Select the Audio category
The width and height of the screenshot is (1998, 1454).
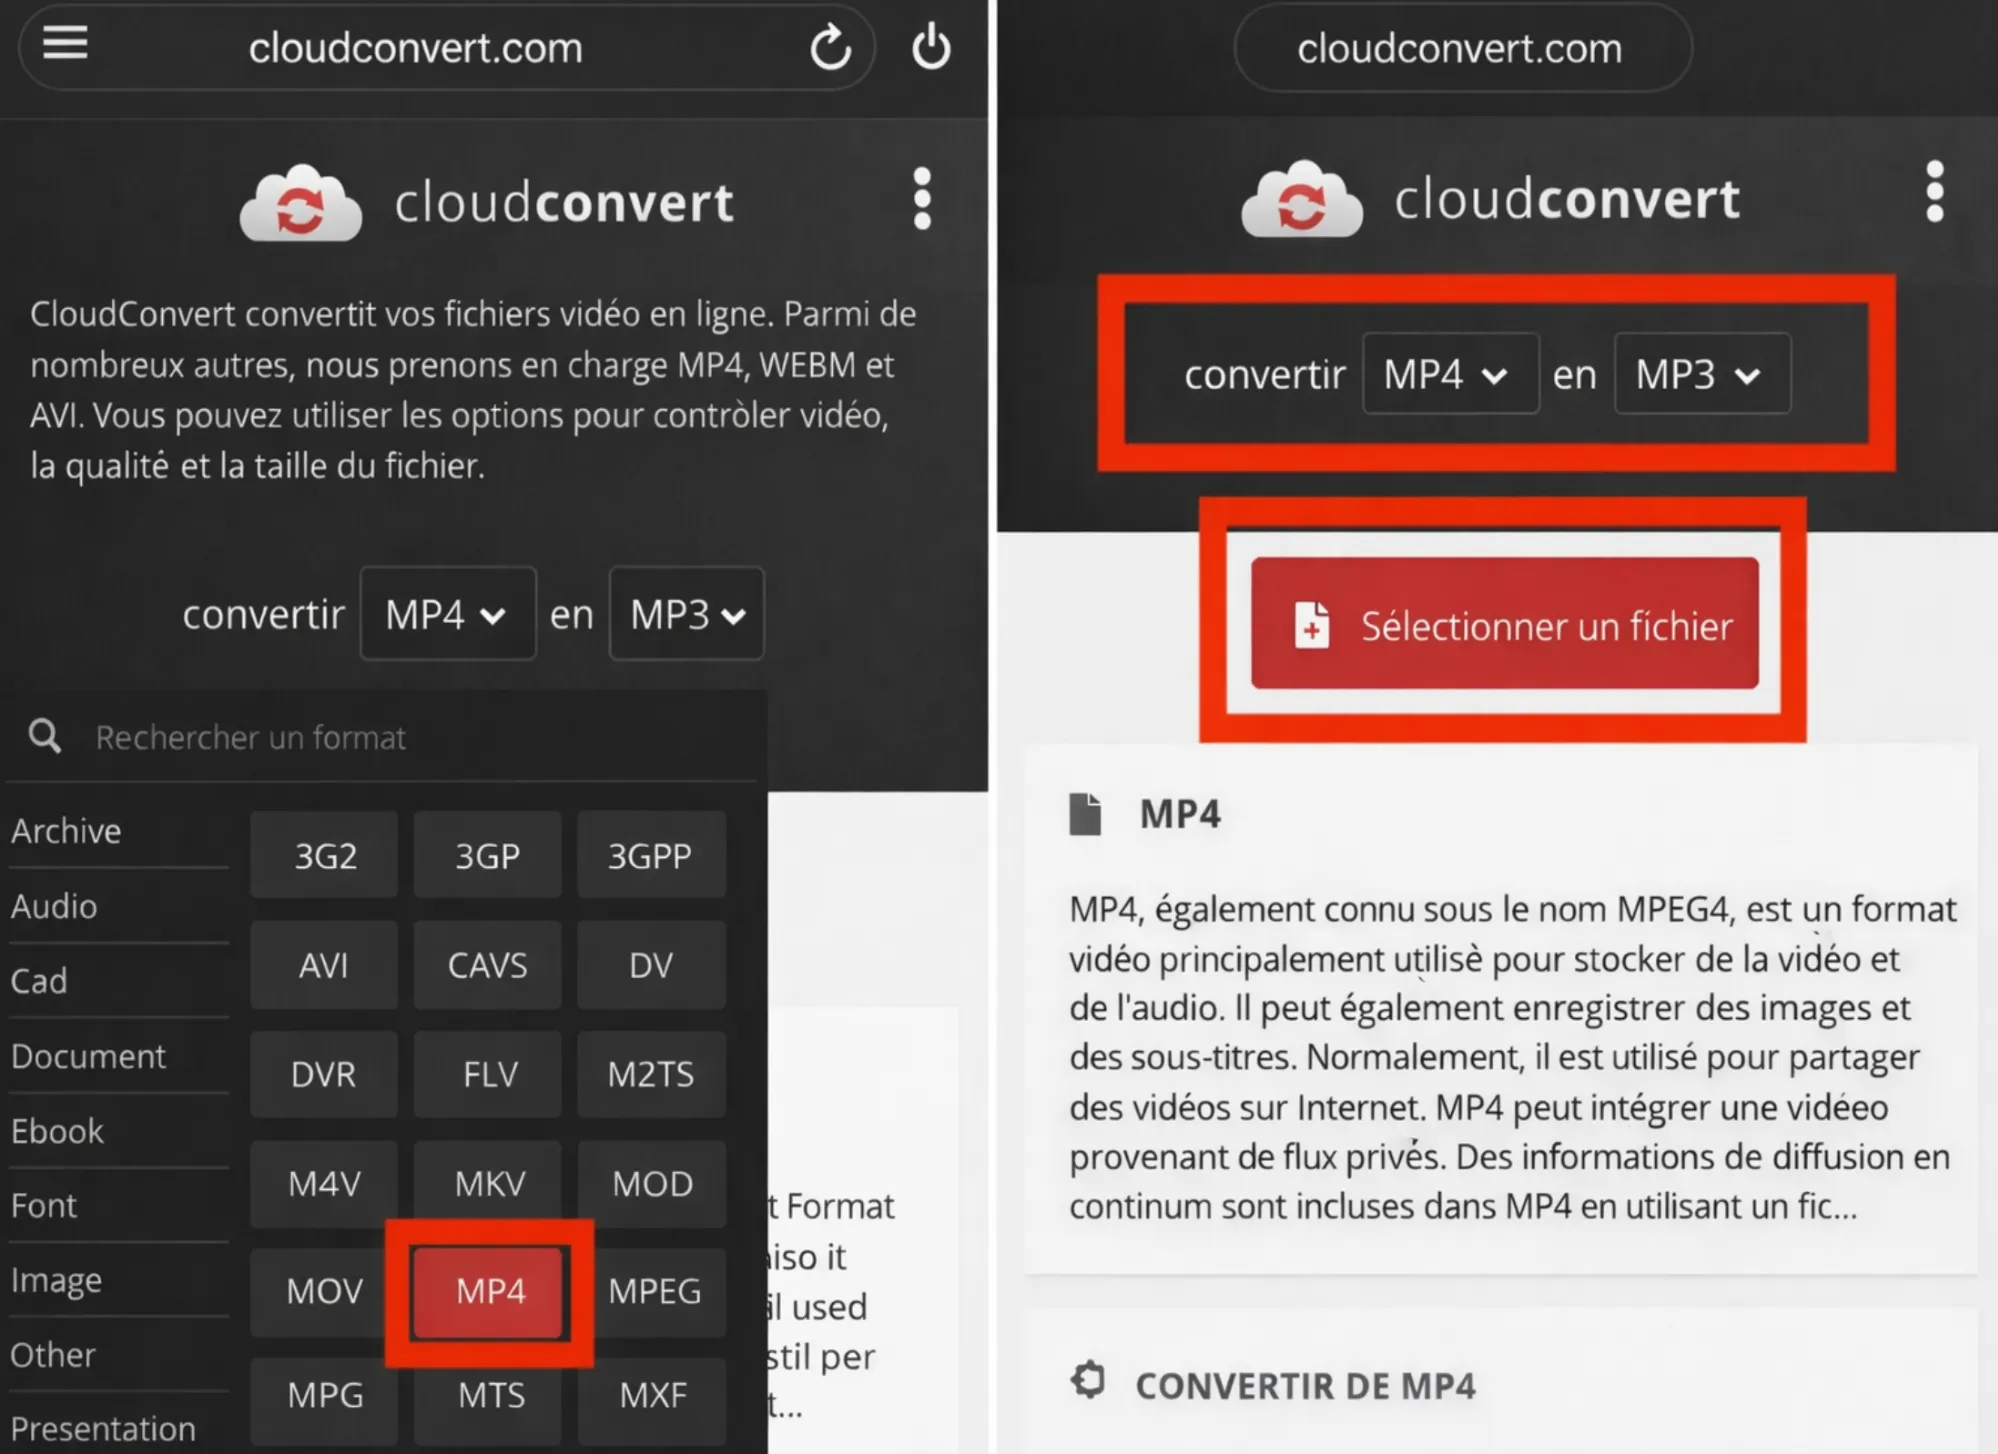coord(54,906)
